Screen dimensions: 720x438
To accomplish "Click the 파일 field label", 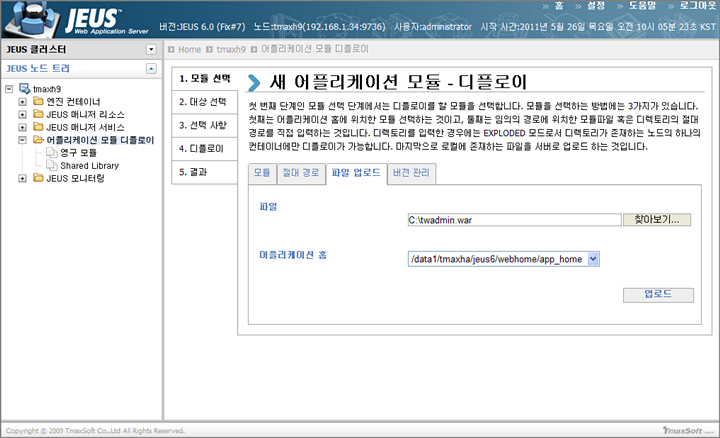I will pyautogui.click(x=268, y=207).
